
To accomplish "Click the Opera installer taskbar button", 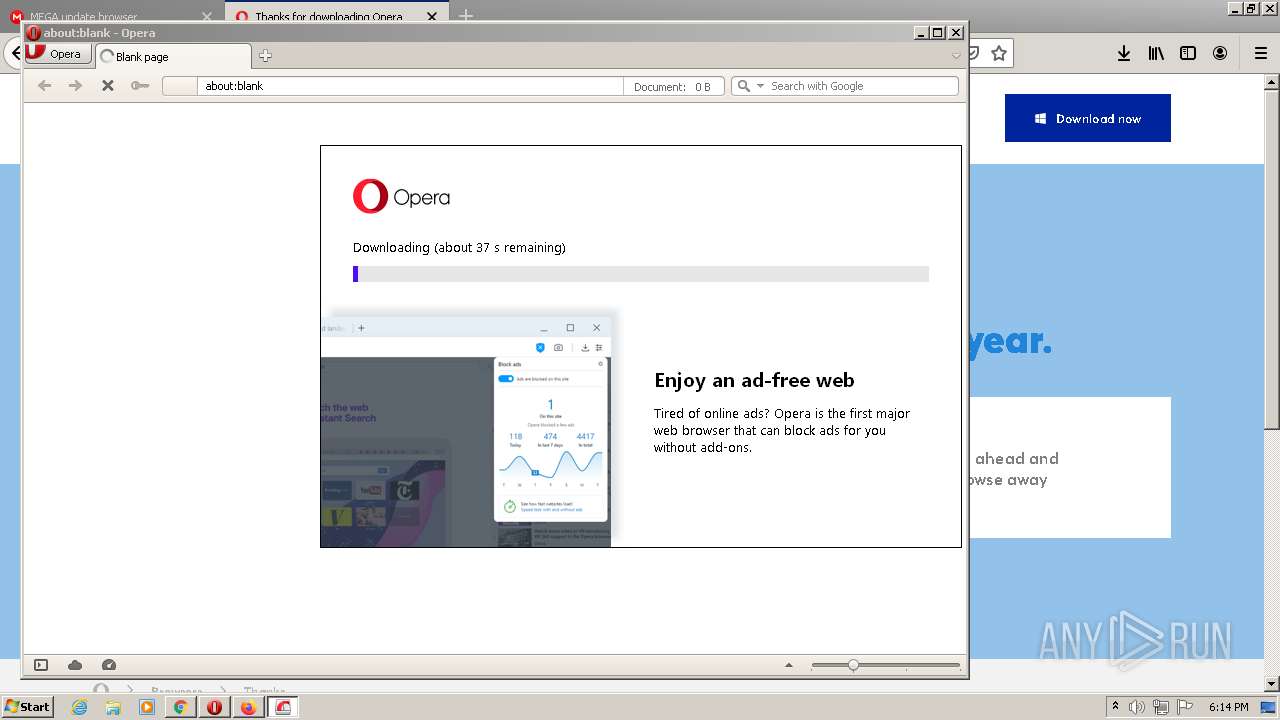I will pos(283,707).
